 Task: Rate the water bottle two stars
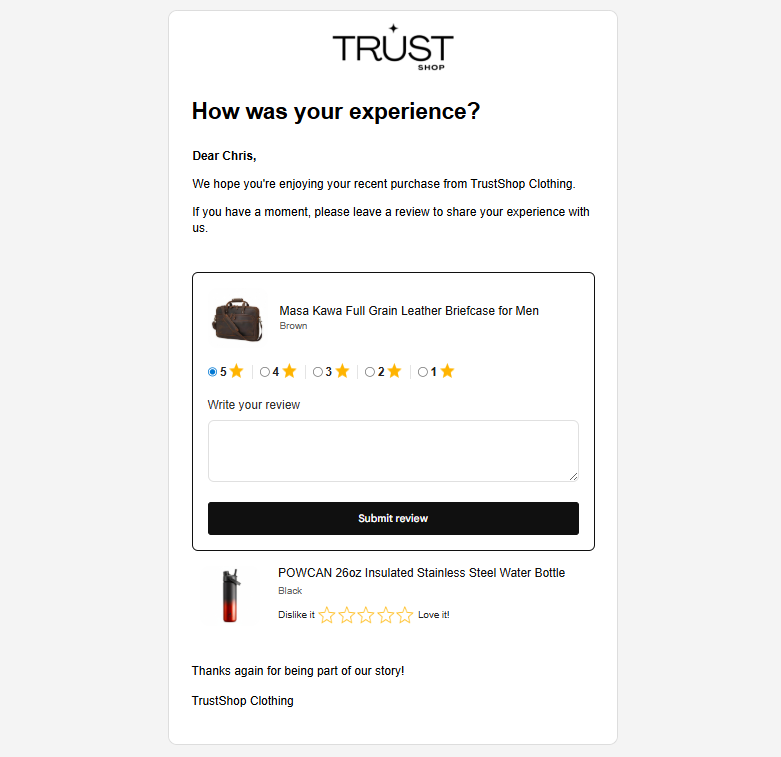[x=346, y=615]
